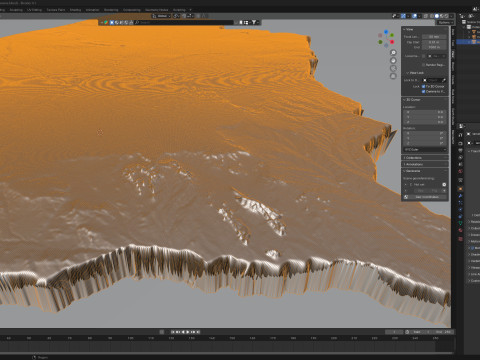Image resolution: width=480 pixels, height=360 pixels.
Task: Enable the Local Camera checkbox
Action: 424,56
